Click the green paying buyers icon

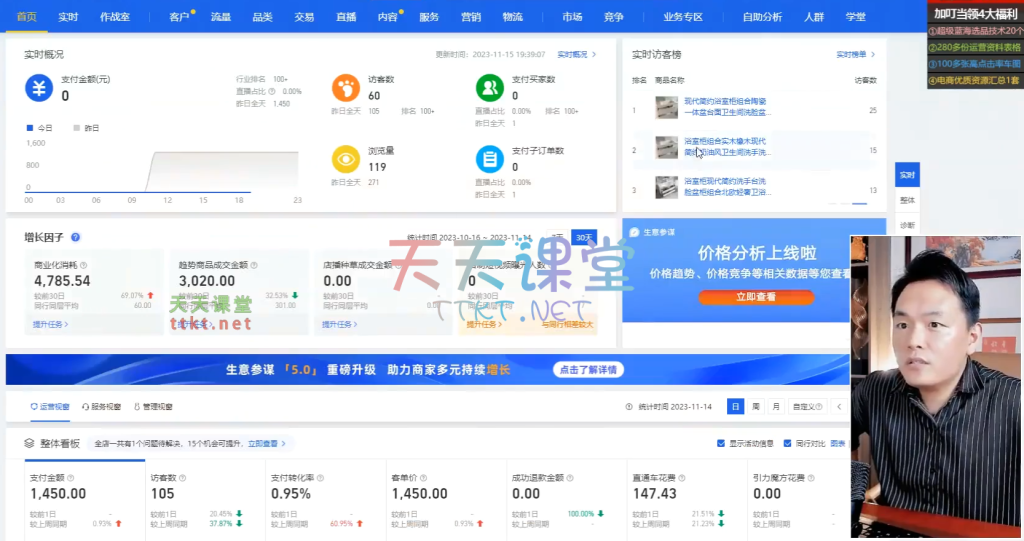coord(490,88)
